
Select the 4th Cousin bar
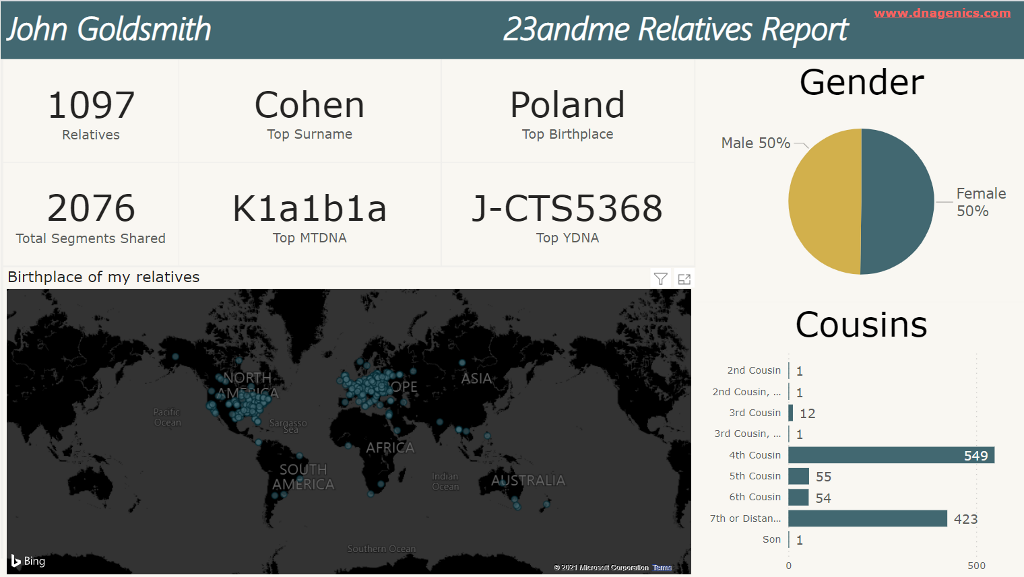(891, 455)
